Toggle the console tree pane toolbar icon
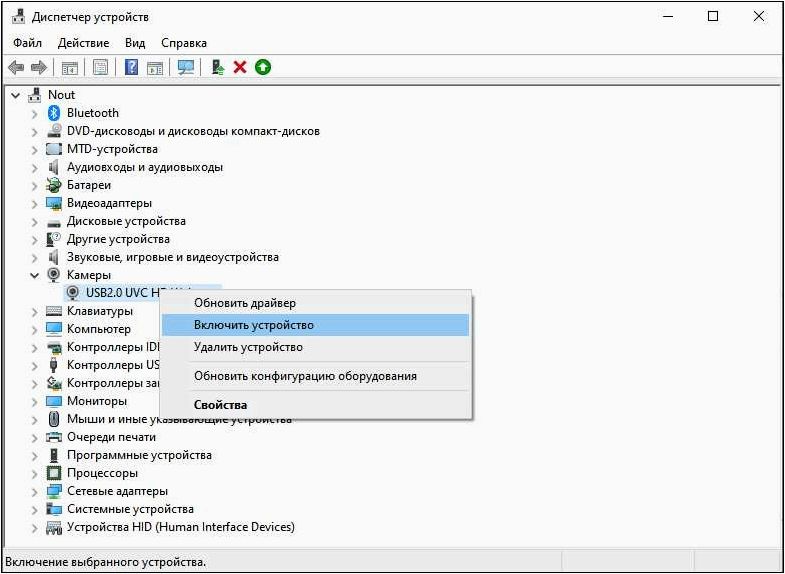This screenshot has height=574, width=785. click(x=70, y=67)
